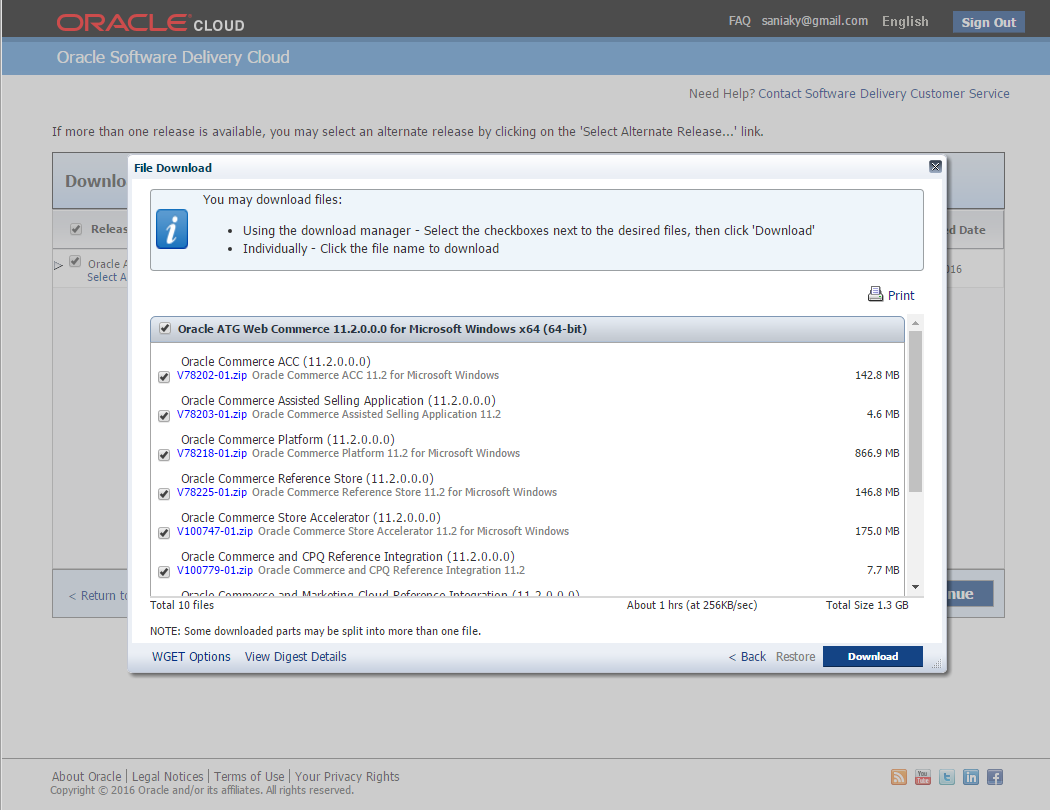Click the file list scroll up arrow

pyautogui.click(x=915, y=323)
